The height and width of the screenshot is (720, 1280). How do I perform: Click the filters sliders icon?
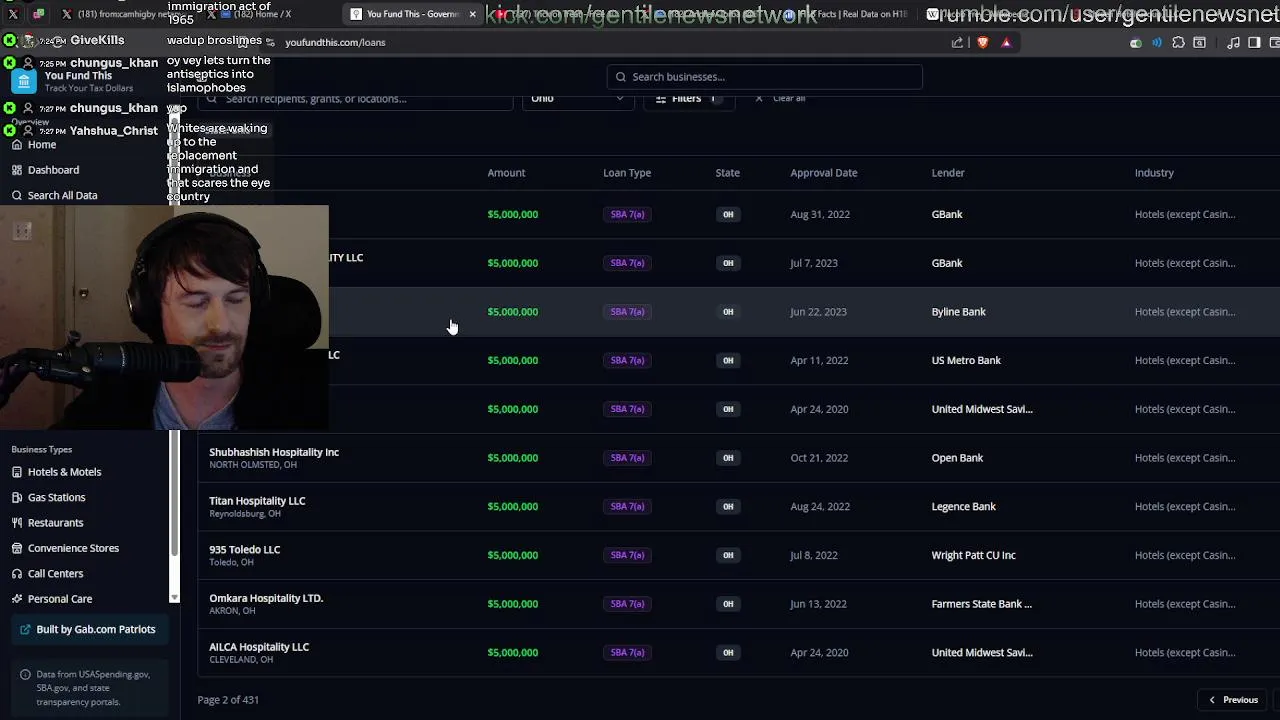click(x=661, y=99)
